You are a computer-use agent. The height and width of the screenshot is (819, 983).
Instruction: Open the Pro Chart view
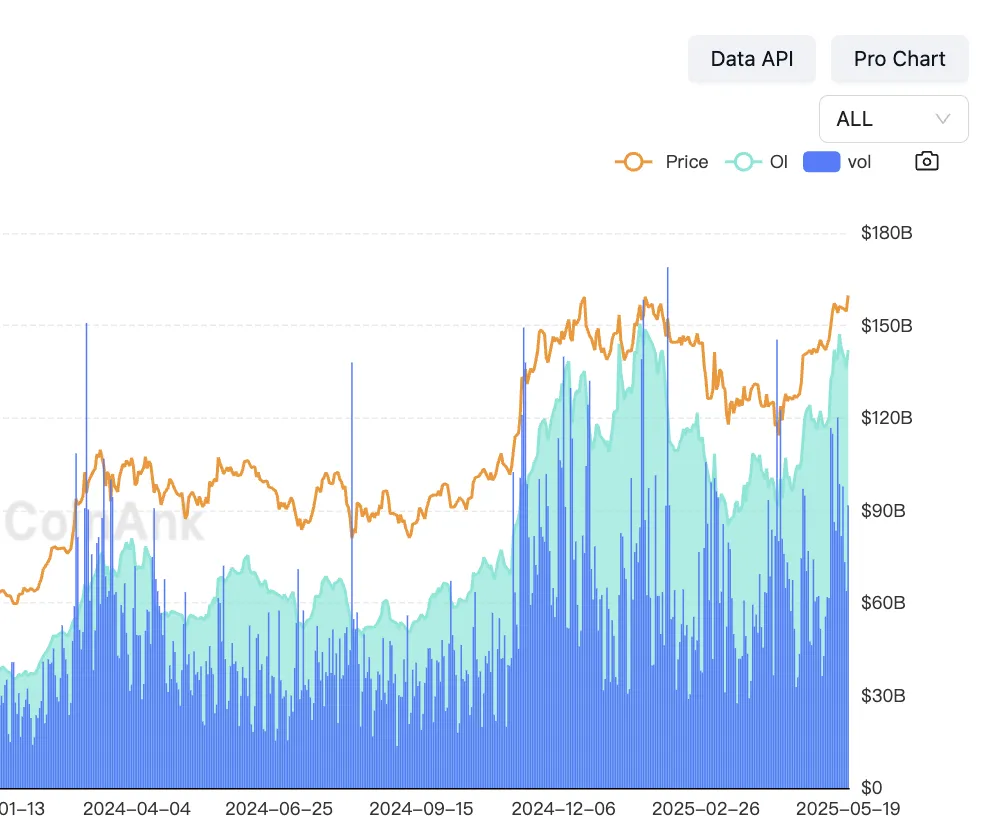(900, 59)
